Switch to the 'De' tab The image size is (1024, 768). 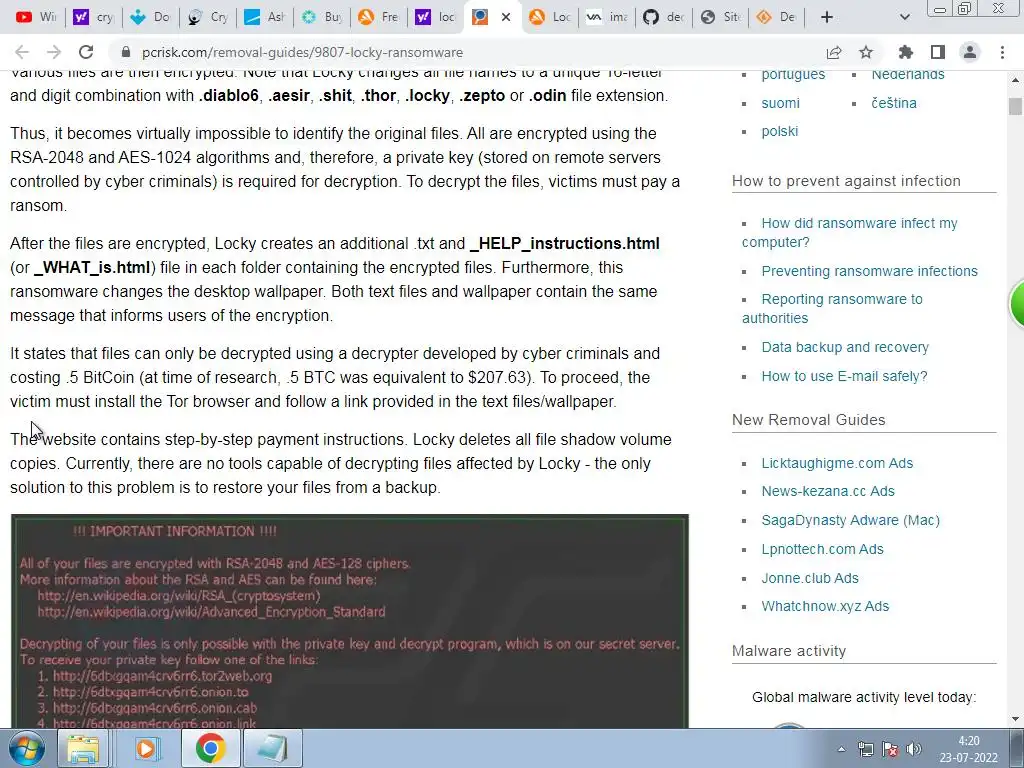pyautogui.click(x=776, y=17)
